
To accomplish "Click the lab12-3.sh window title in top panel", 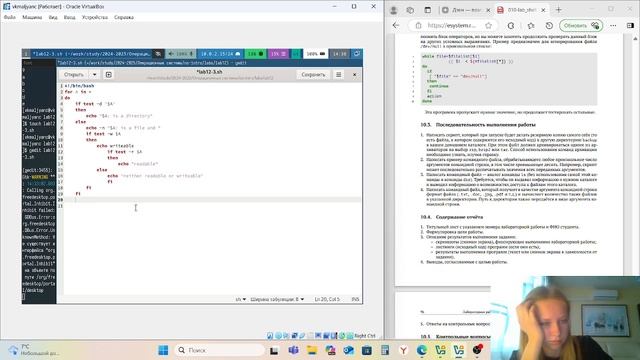I will coord(91,53).
